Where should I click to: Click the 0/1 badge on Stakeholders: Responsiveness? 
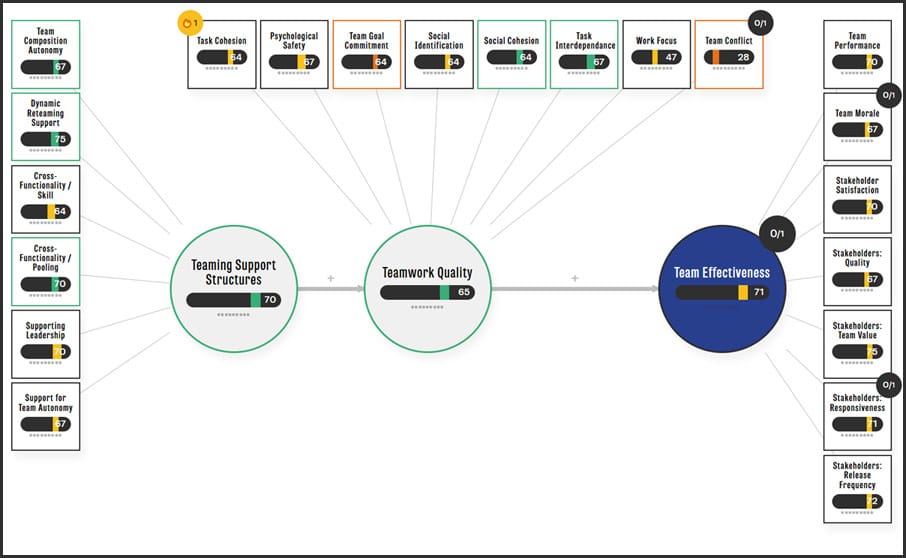coord(889,385)
